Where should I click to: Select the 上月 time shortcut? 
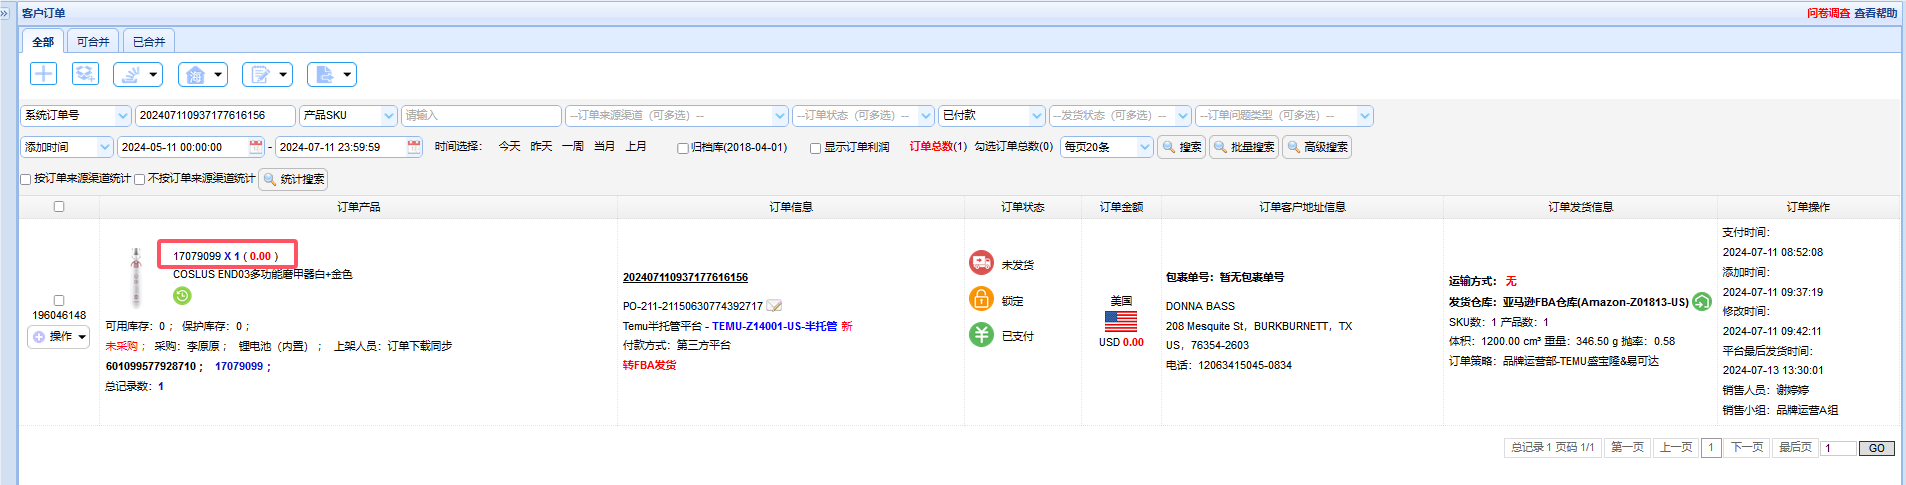pos(636,147)
